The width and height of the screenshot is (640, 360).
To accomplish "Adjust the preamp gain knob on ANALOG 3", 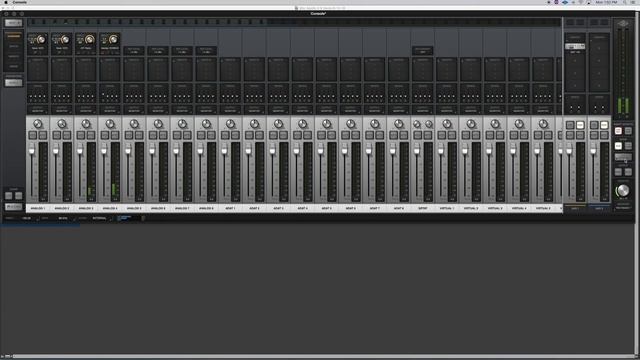I will click(89, 40).
